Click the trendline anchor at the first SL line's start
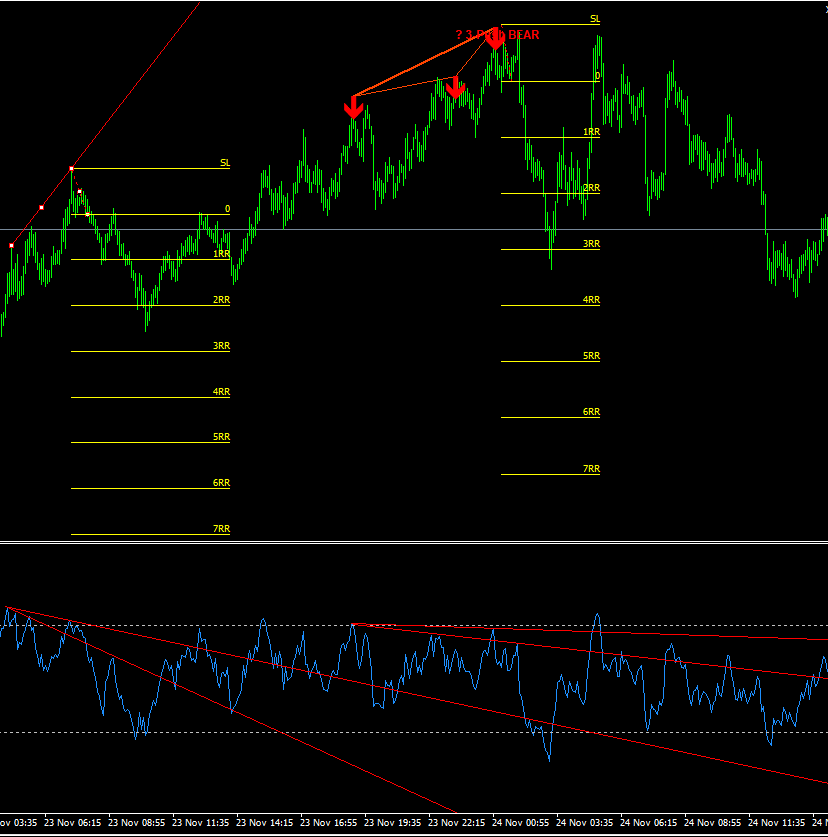The width and height of the screenshot is (828, 837). [72, 169]
